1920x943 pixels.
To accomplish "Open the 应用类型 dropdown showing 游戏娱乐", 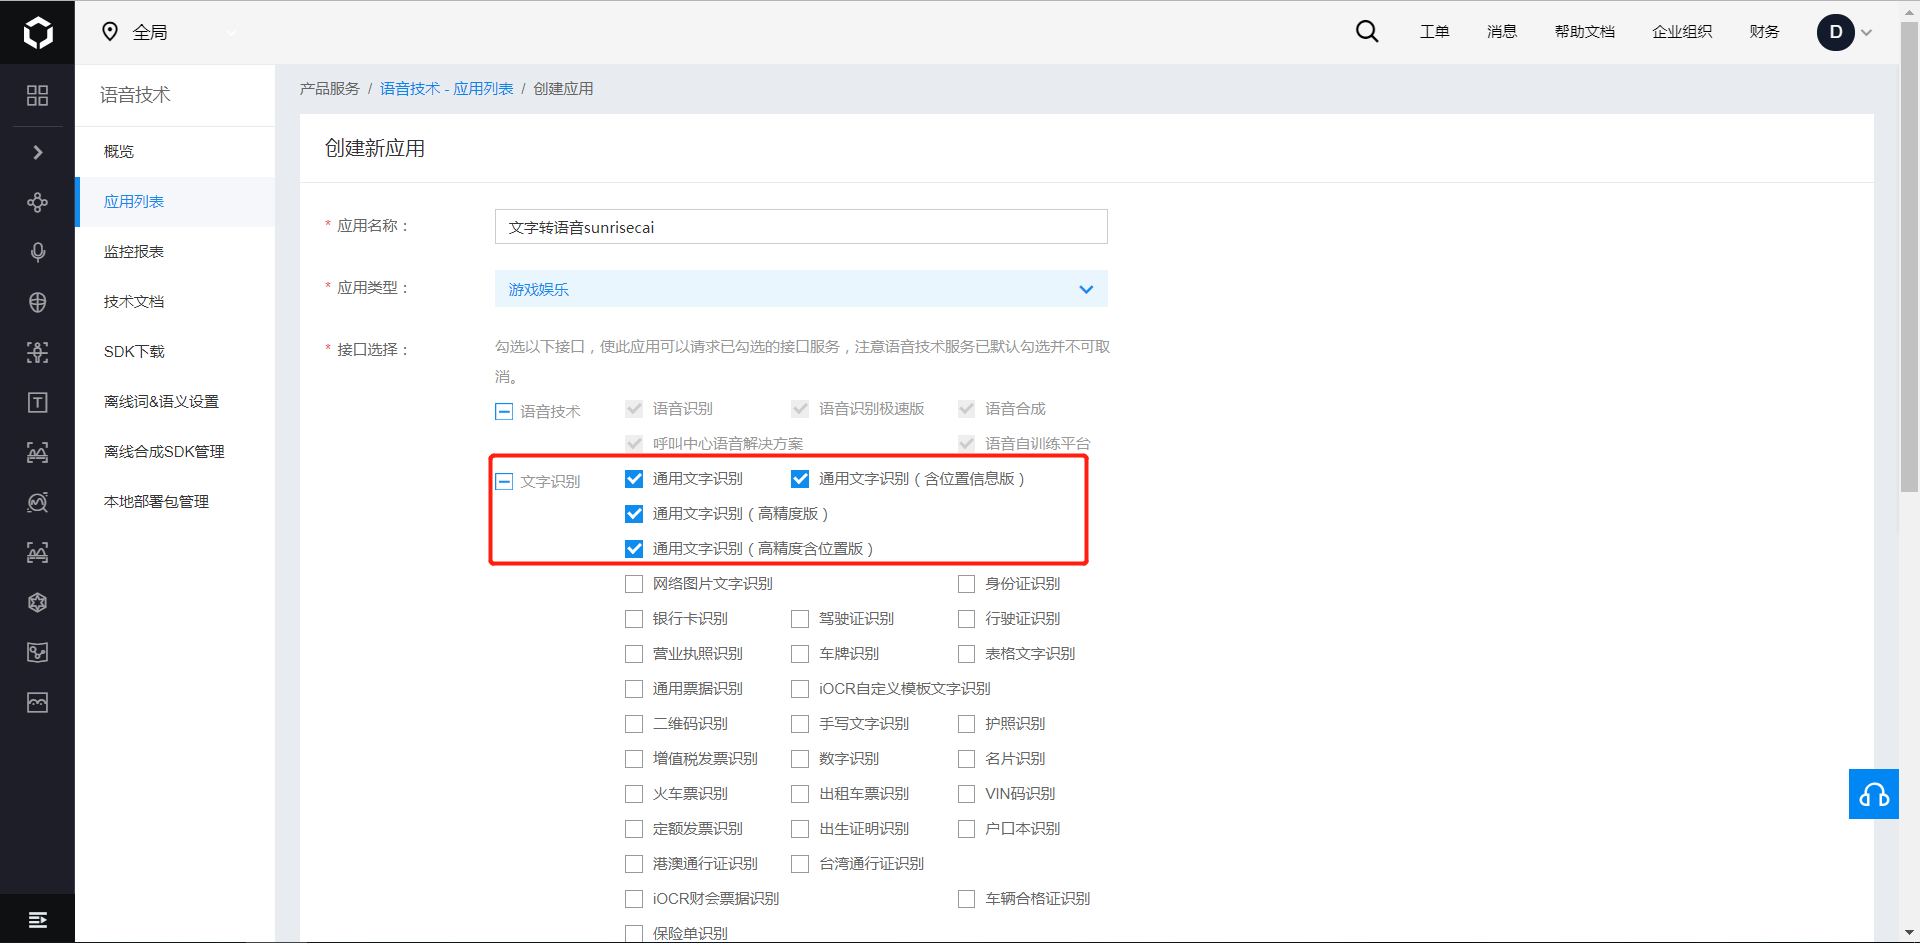I will click(x=801, y=289).
